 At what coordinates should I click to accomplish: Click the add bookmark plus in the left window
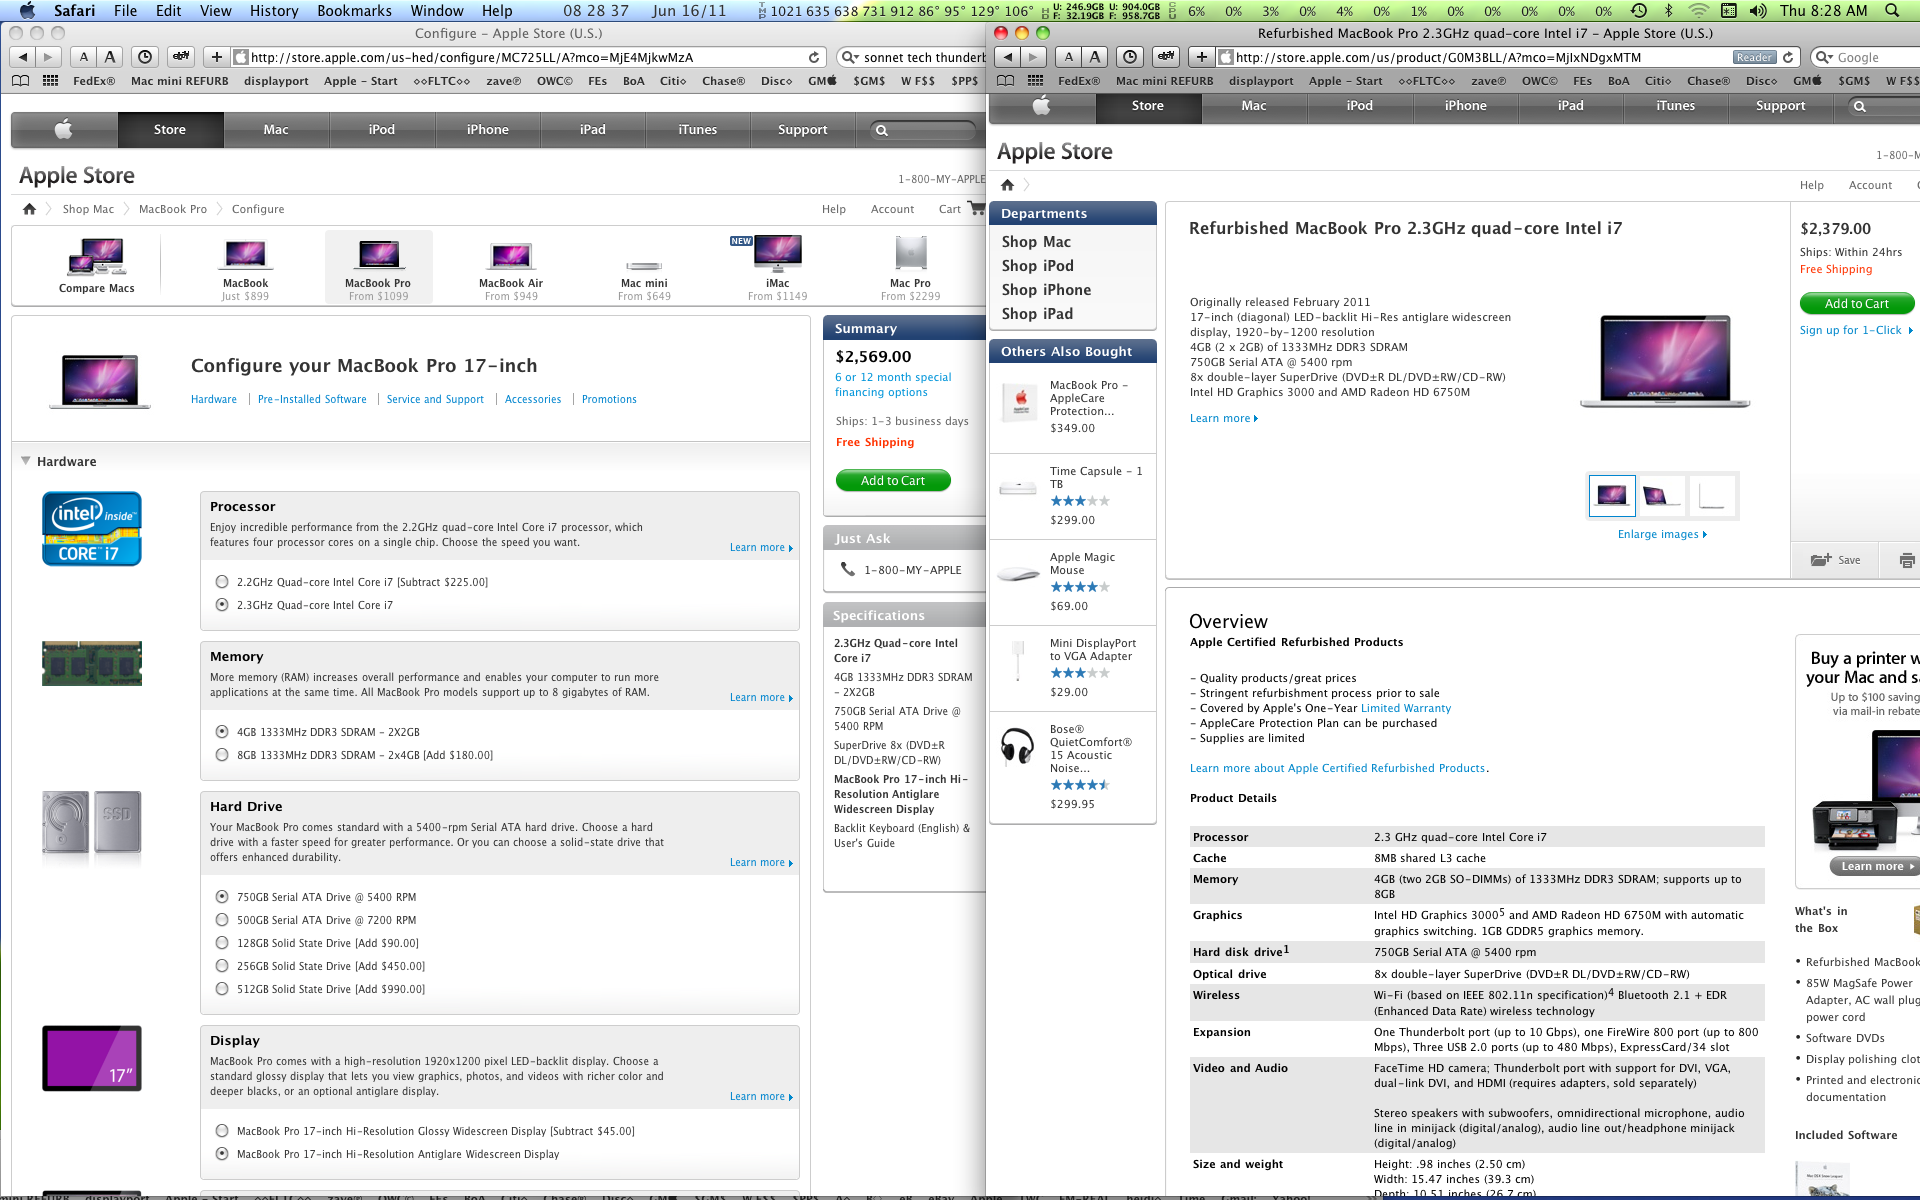tap(216, 57)
